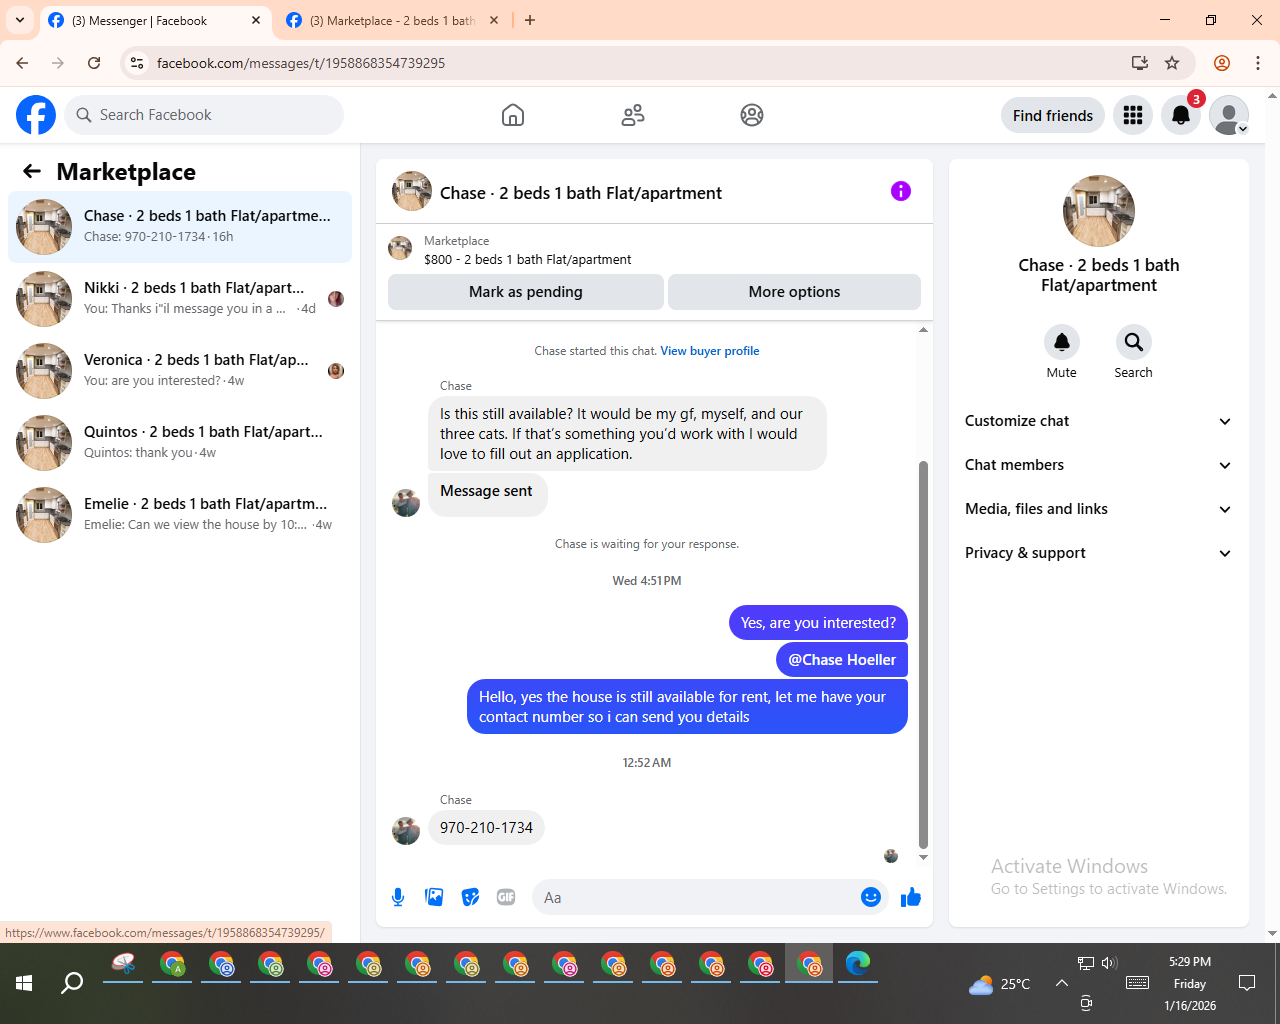The height and width of the screenshot is (1024, 1280).
Task: Attach a file image icon
Action: click(434, 897)
